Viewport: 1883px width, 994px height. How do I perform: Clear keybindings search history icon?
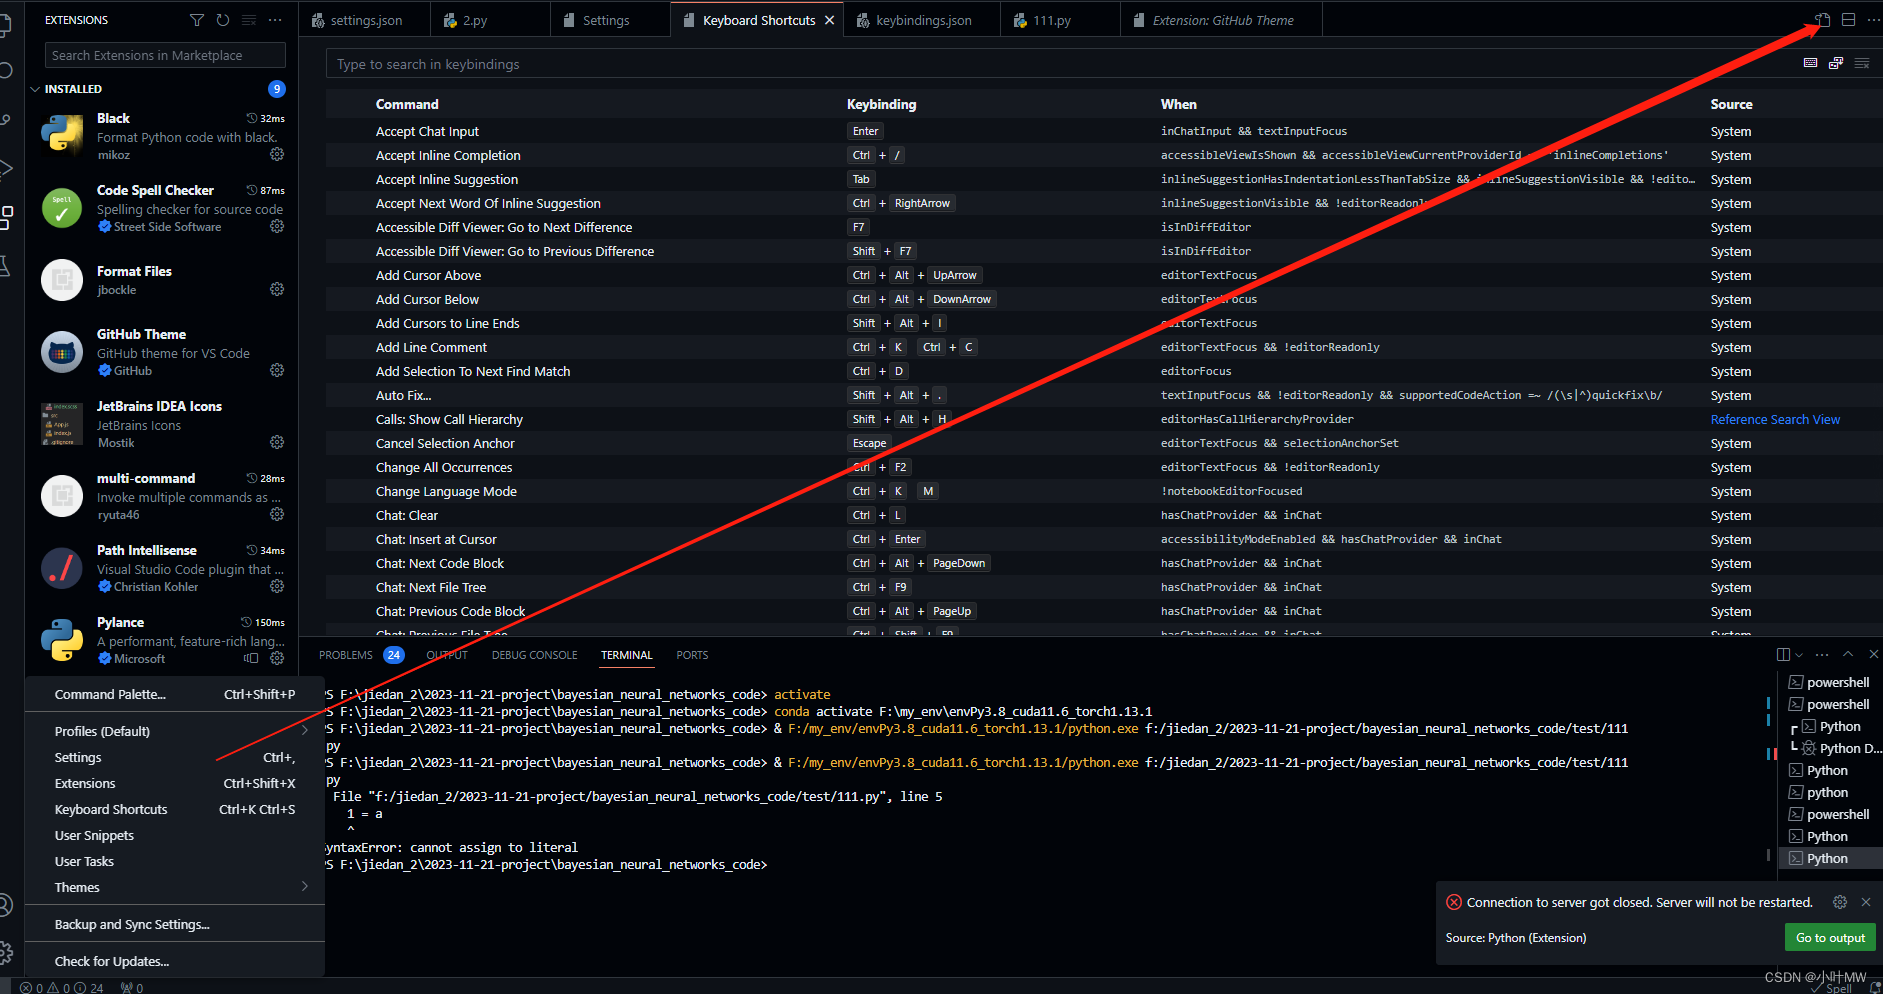1862,62
